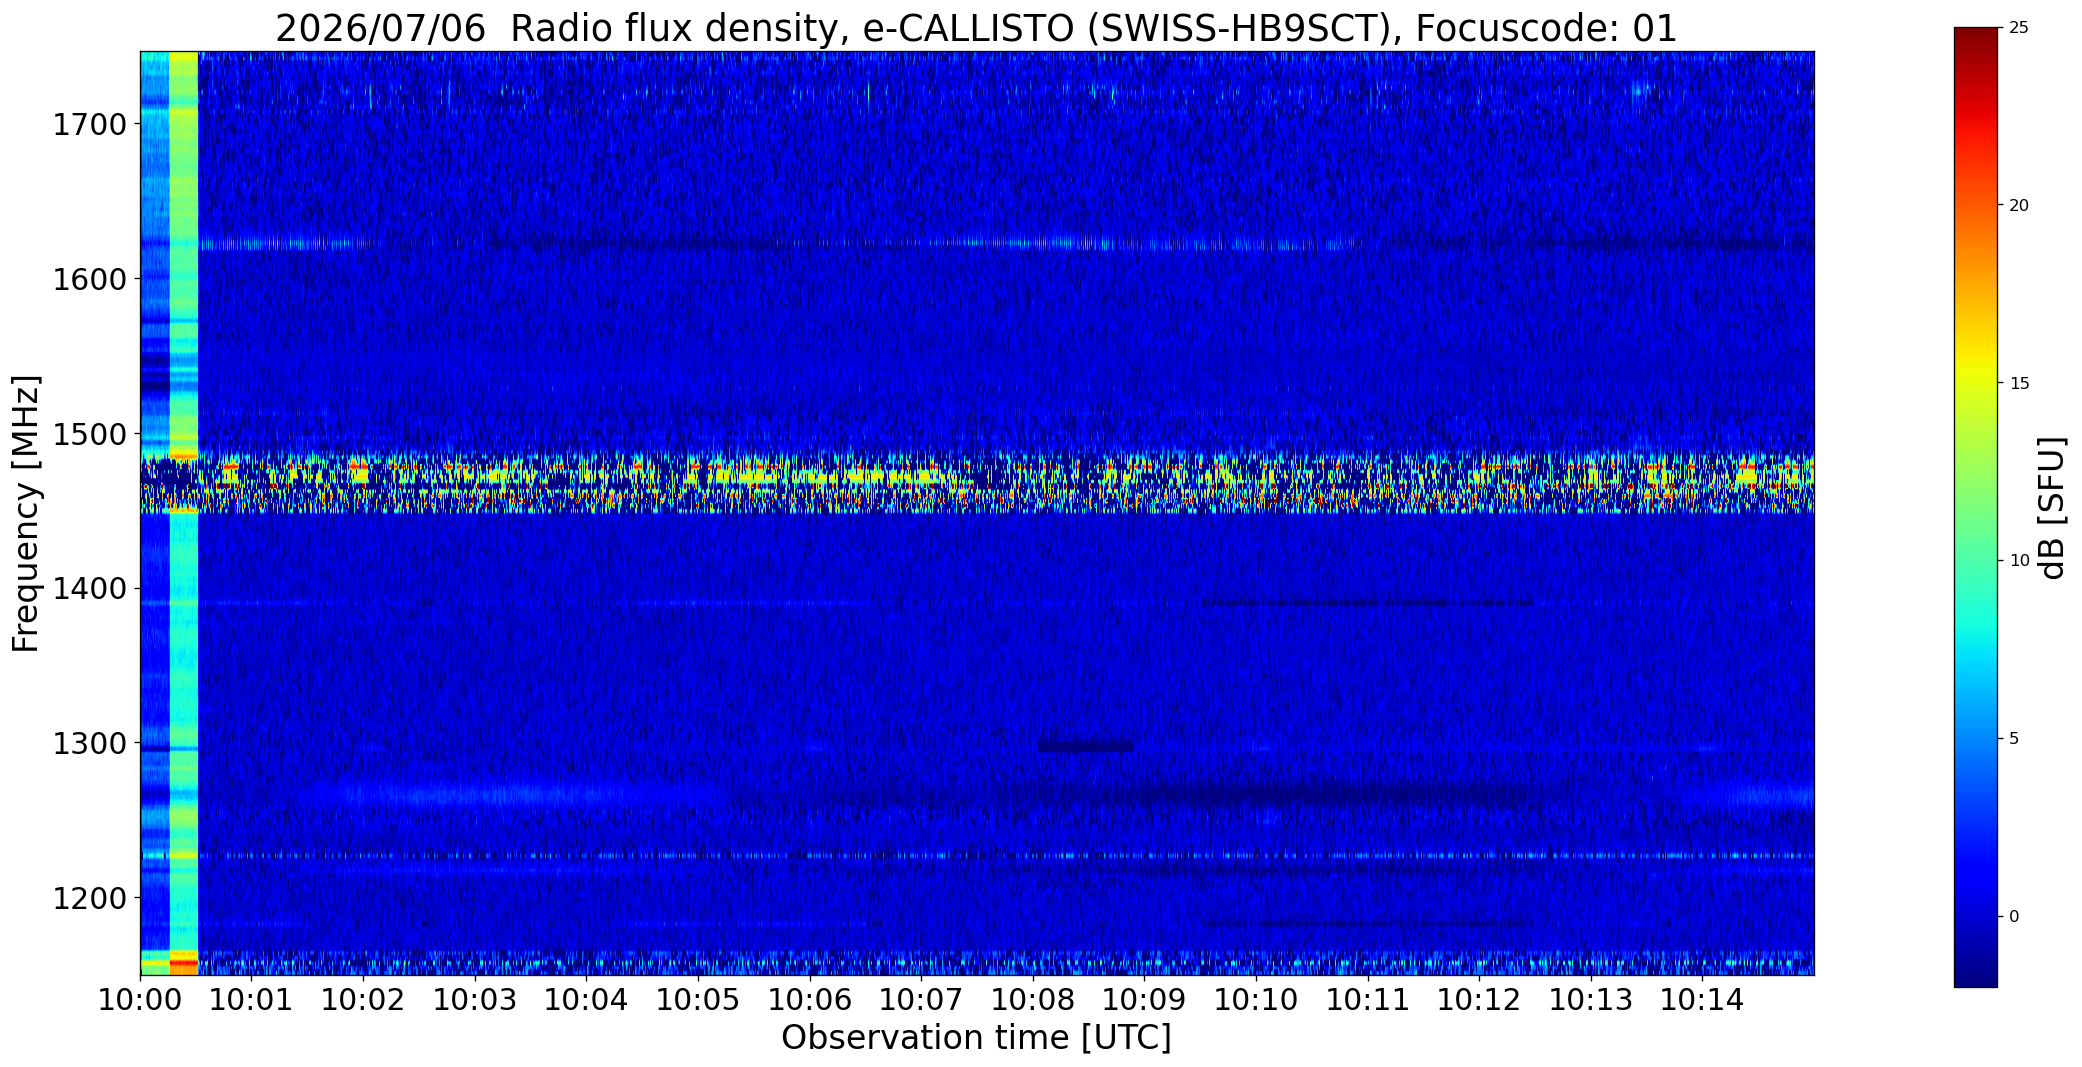This screenshot has width=2082, height=1067.
Task: Click the 10:09 time tick label
Action: 1145,1000
